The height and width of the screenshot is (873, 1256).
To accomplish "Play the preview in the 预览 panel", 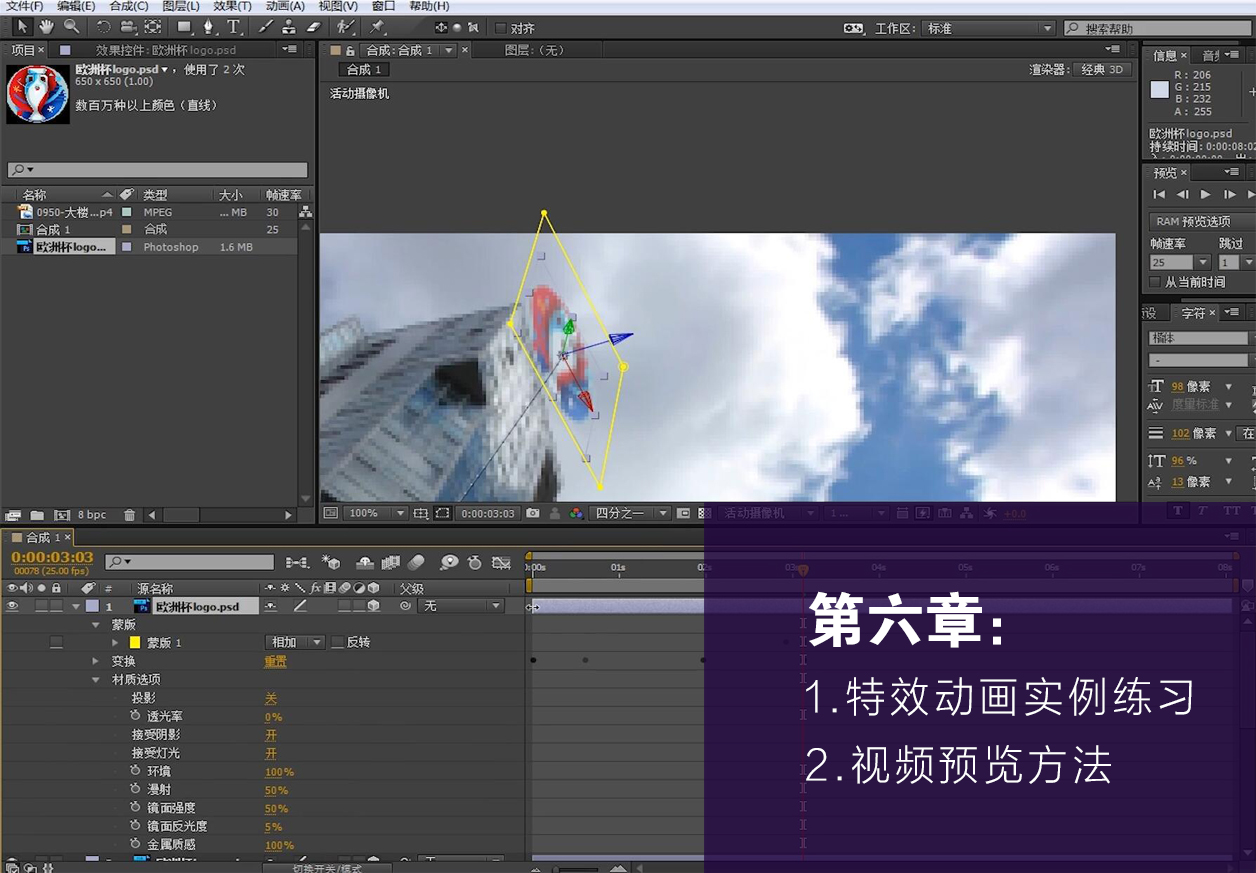I will point(1205,194).
